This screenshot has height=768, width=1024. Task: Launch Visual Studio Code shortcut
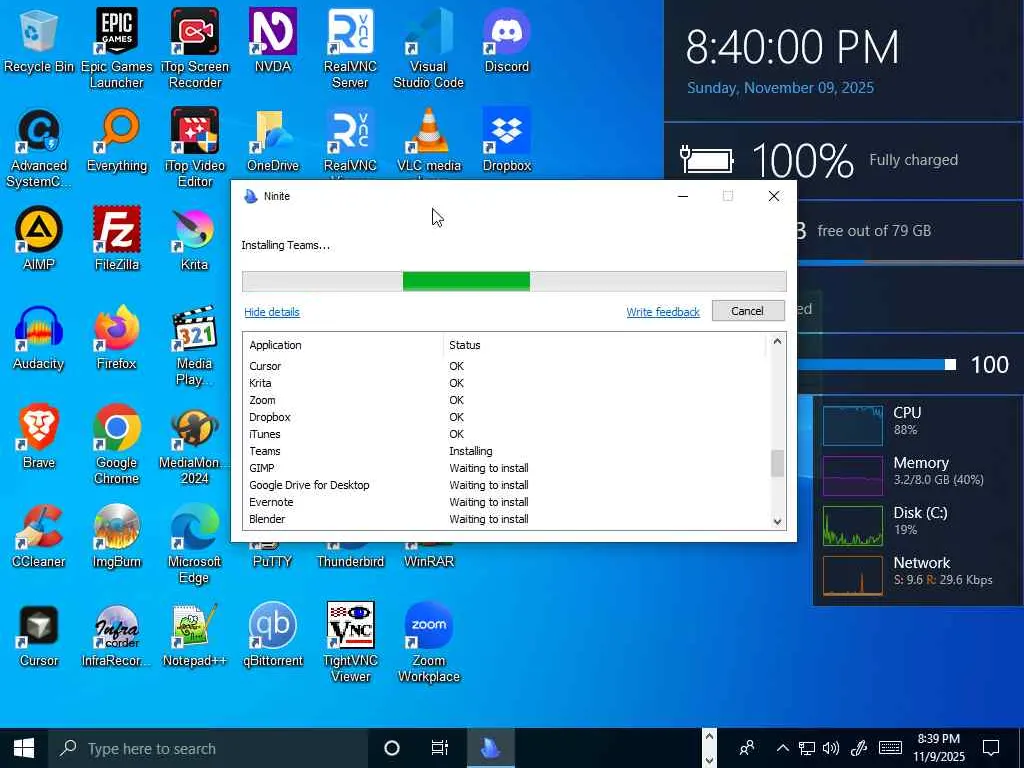tap(428, 48)
